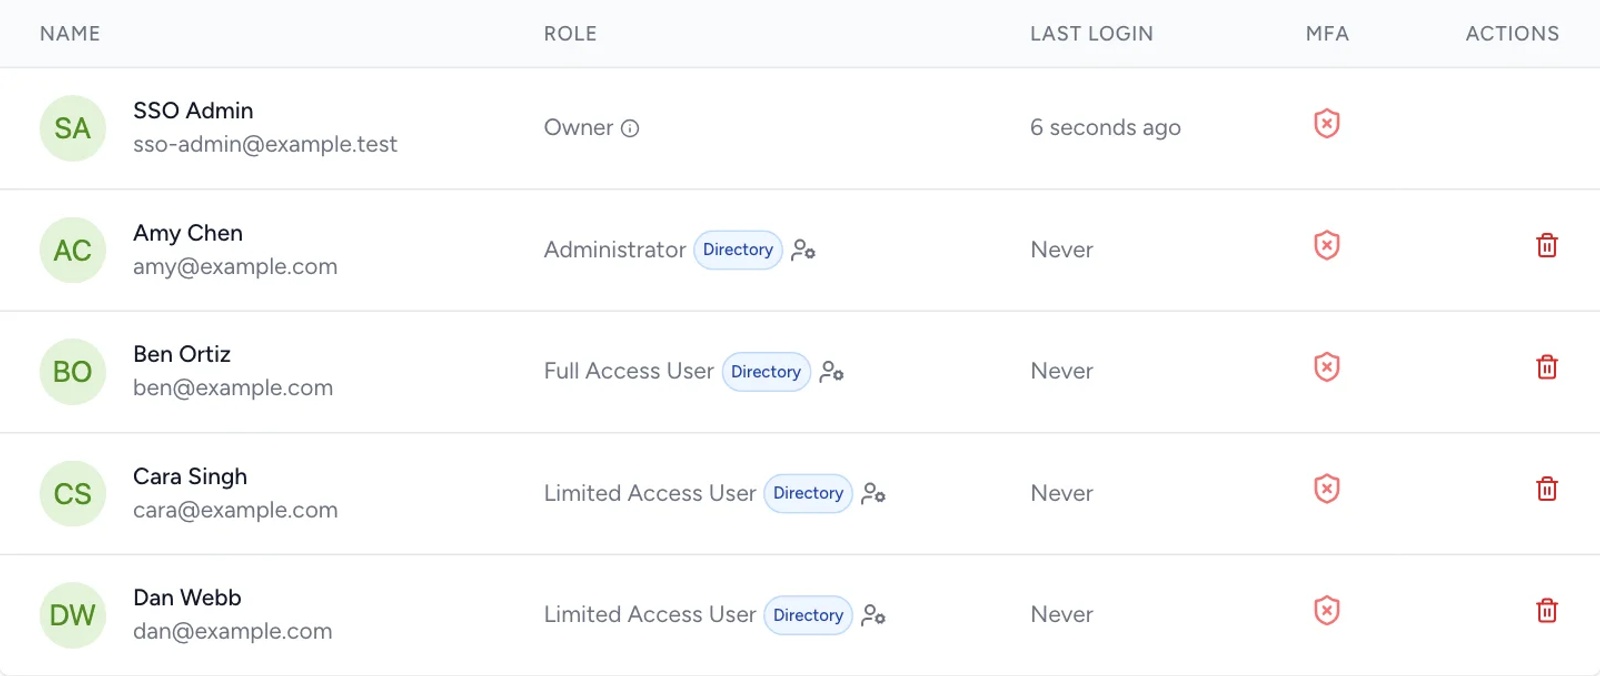Click the NAME column header
The width and height of the screenshot is (1600, 676).
tap(70, 34)
